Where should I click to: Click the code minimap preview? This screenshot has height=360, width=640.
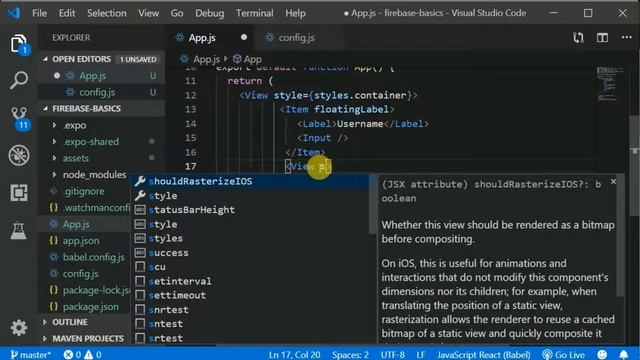(610, 84)
